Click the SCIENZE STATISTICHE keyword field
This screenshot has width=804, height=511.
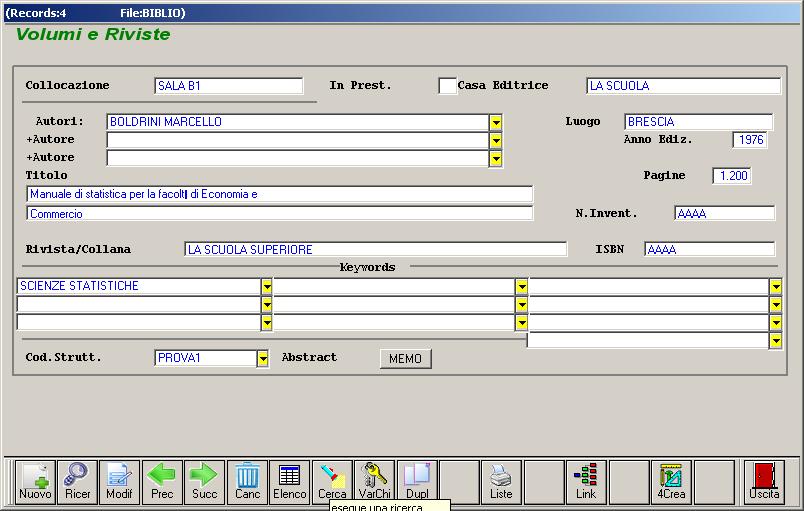click(x=139, y=286)
